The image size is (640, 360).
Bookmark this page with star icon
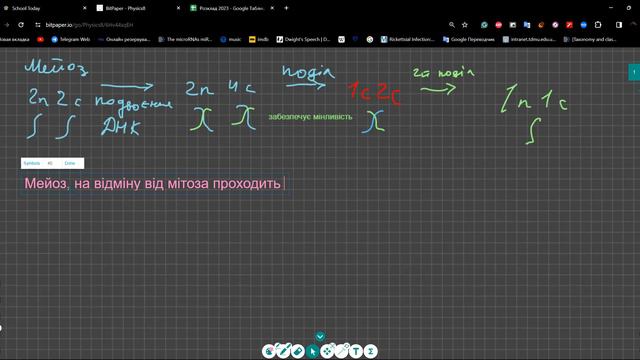pos(464,25)
